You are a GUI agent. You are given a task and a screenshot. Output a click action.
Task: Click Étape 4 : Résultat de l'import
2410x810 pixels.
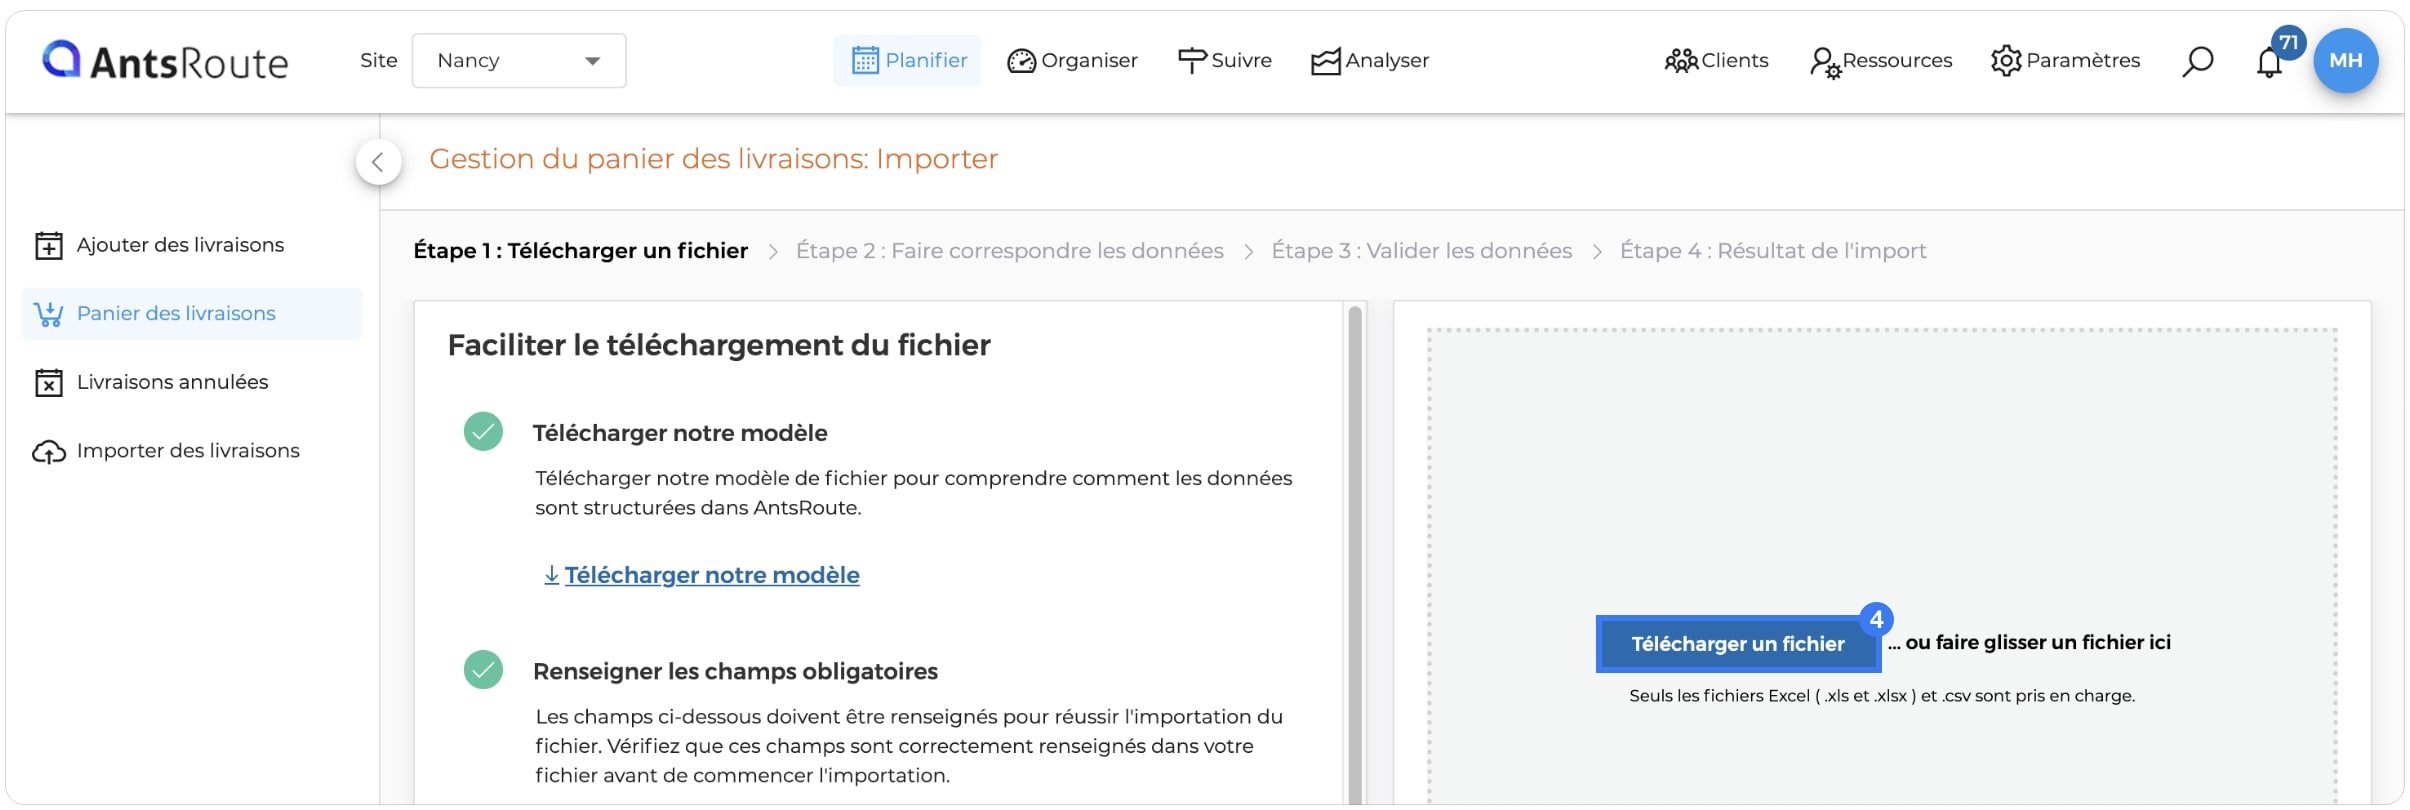pos(1772,251)
